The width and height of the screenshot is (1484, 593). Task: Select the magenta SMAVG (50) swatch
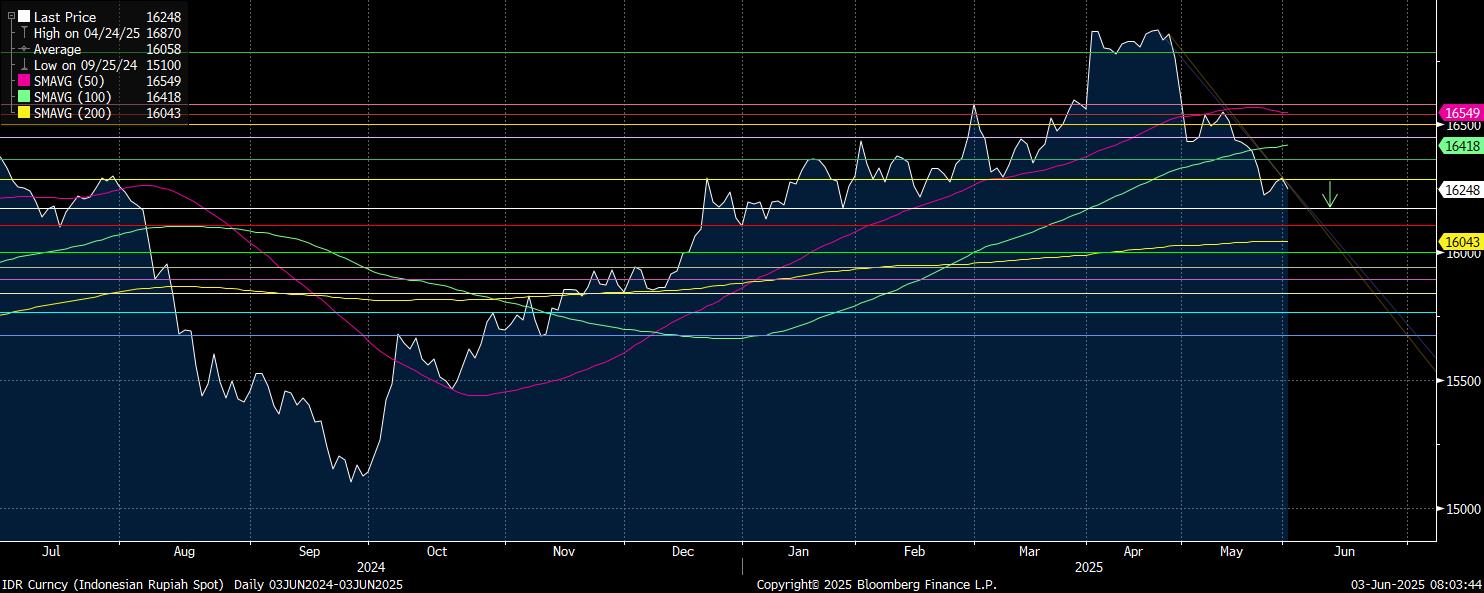[x=24, y=81]
